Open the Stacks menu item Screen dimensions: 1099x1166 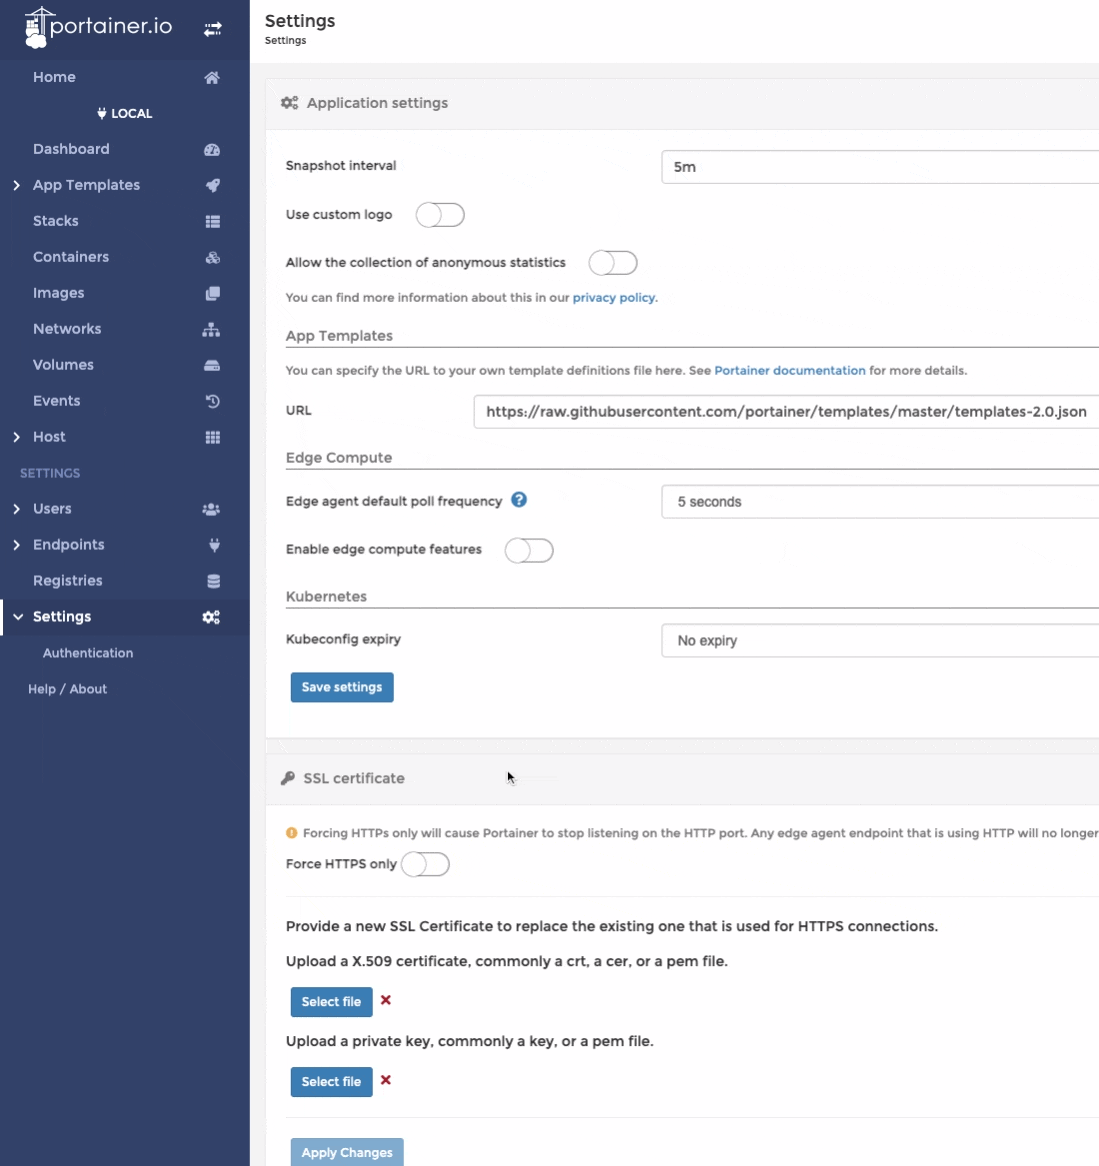pos(56,221)
